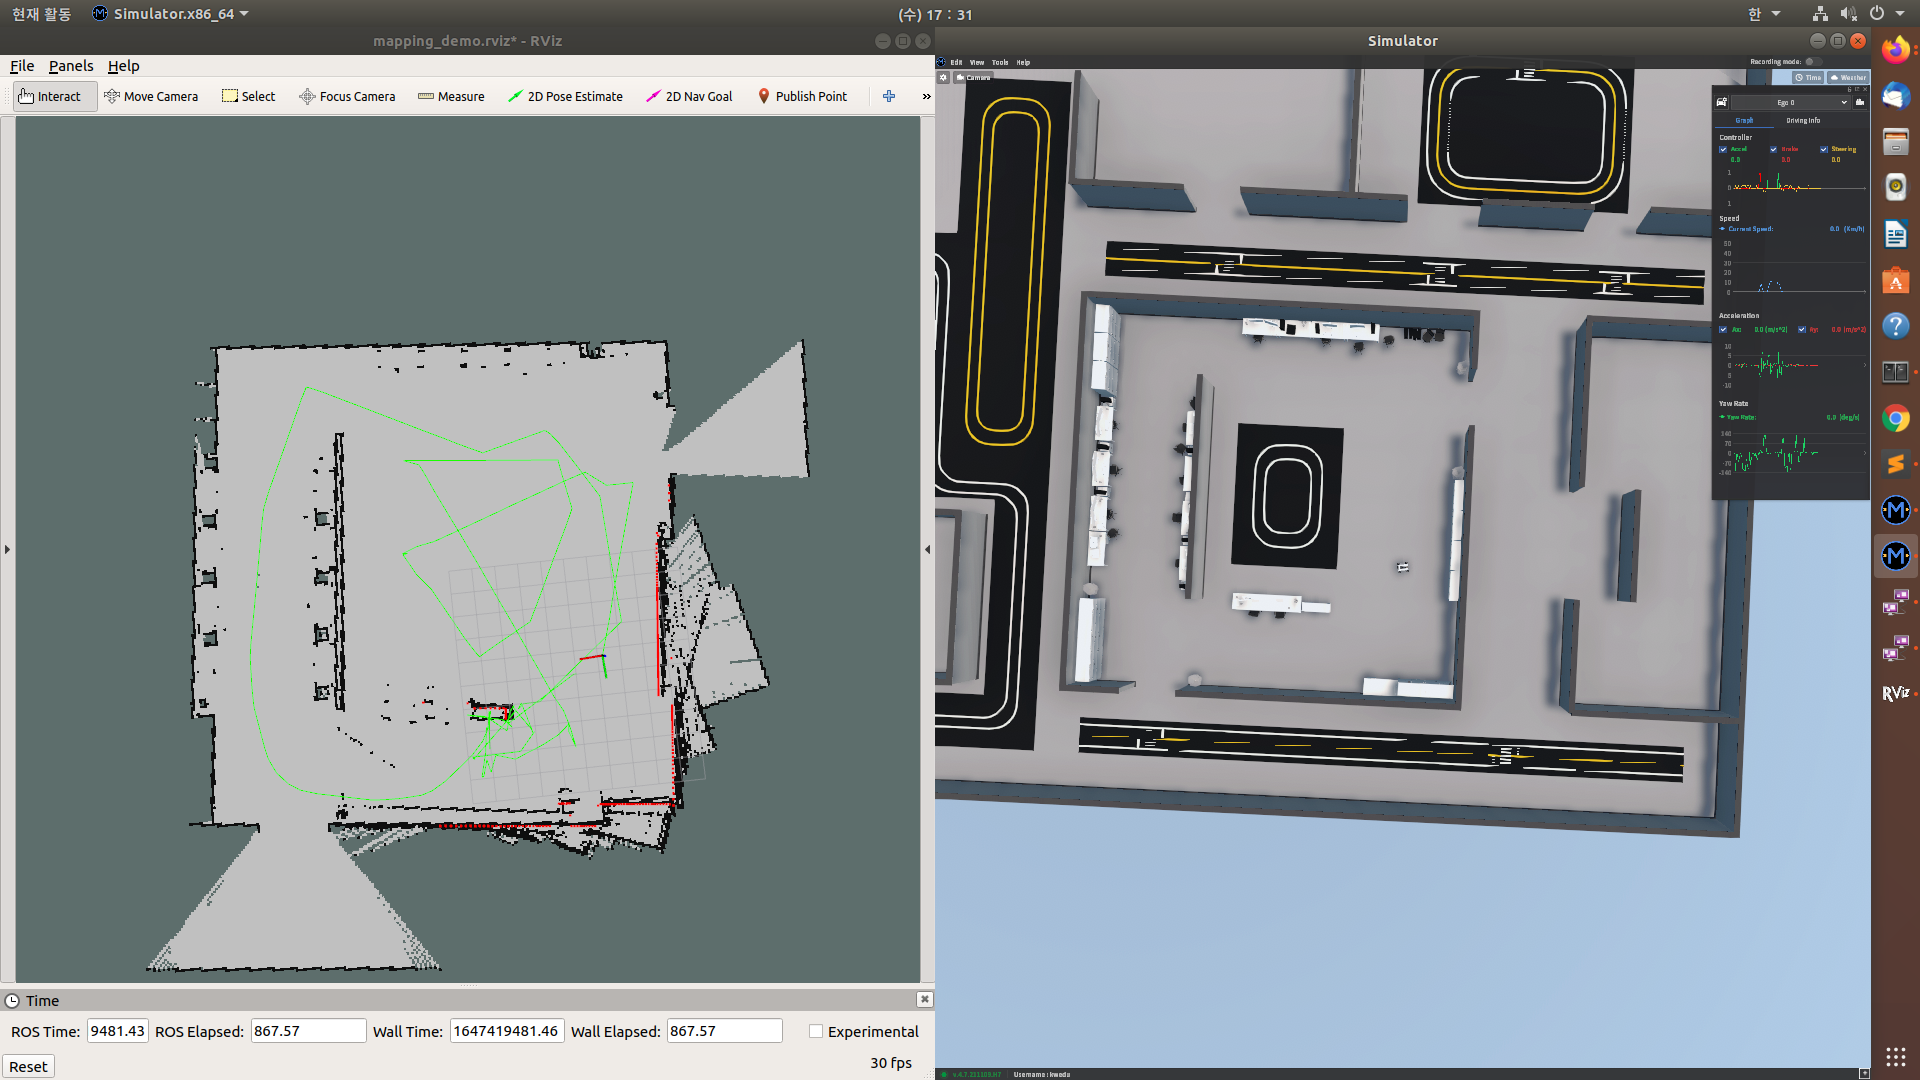Open Simulator View menu

pos(977,62)
